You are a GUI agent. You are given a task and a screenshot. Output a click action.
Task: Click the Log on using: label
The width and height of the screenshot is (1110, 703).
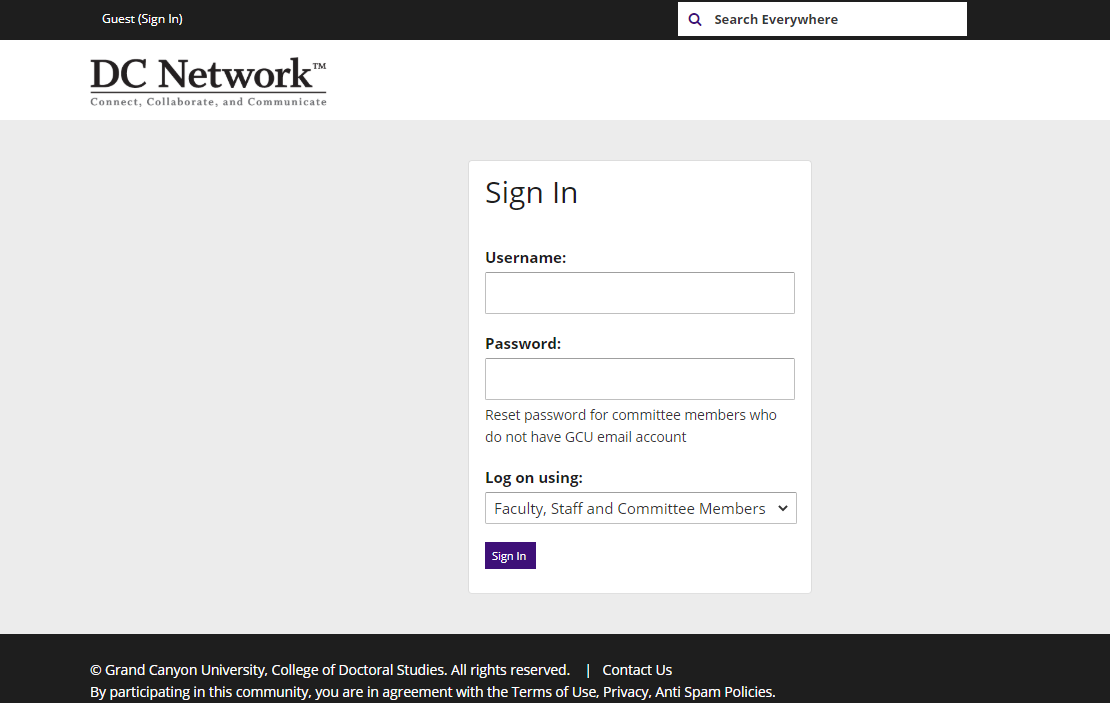tap(534, 478)
